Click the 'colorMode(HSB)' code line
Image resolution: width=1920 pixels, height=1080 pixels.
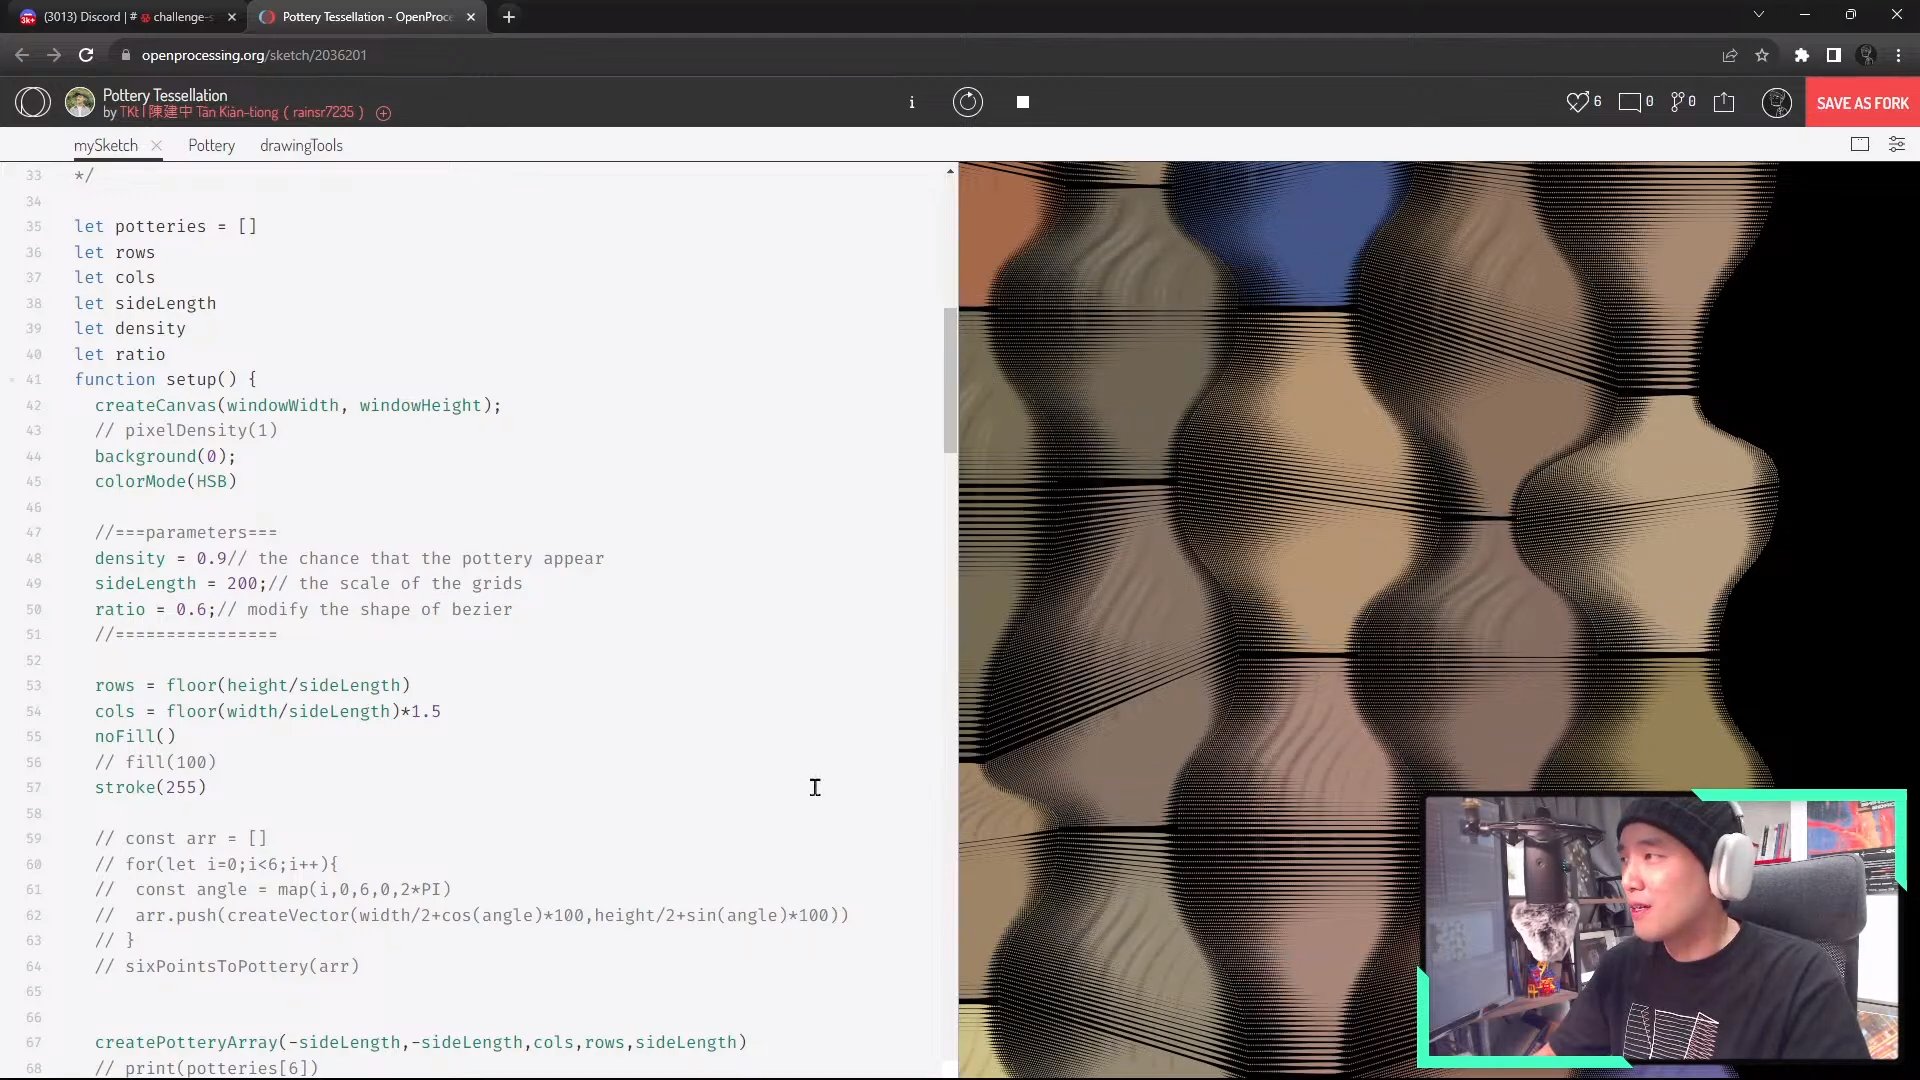tap(166, 482)
